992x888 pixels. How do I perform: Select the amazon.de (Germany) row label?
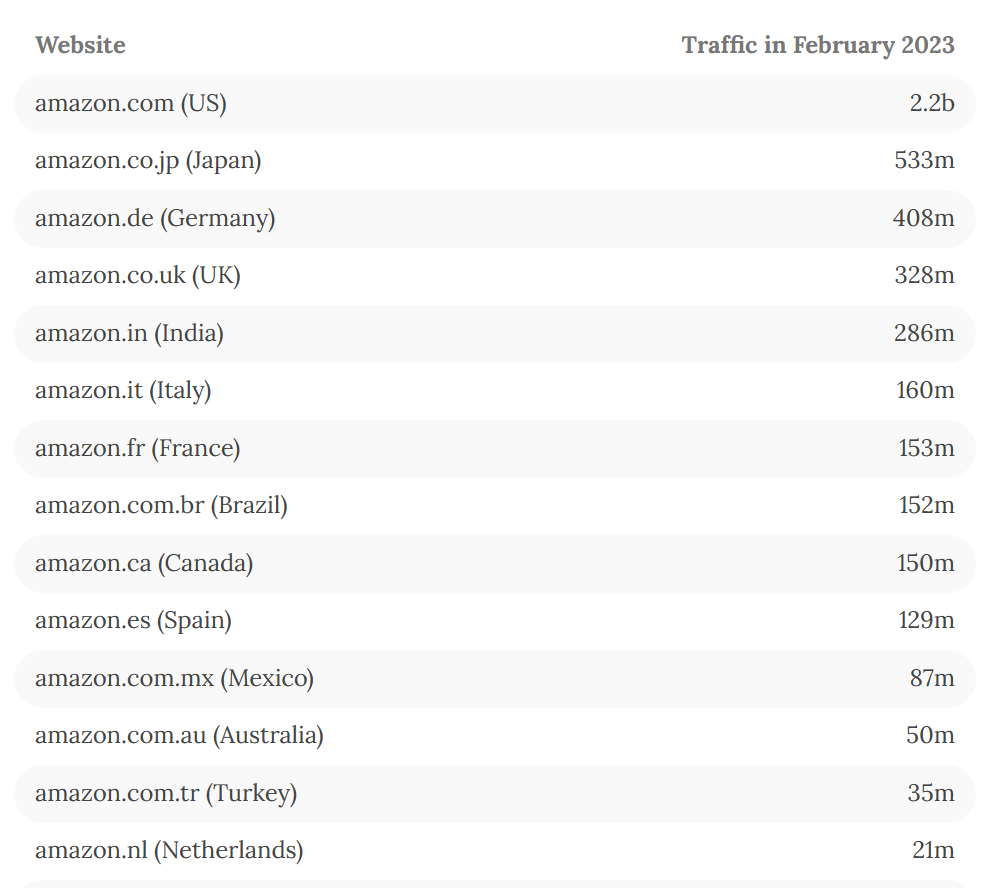pos(155,218)
